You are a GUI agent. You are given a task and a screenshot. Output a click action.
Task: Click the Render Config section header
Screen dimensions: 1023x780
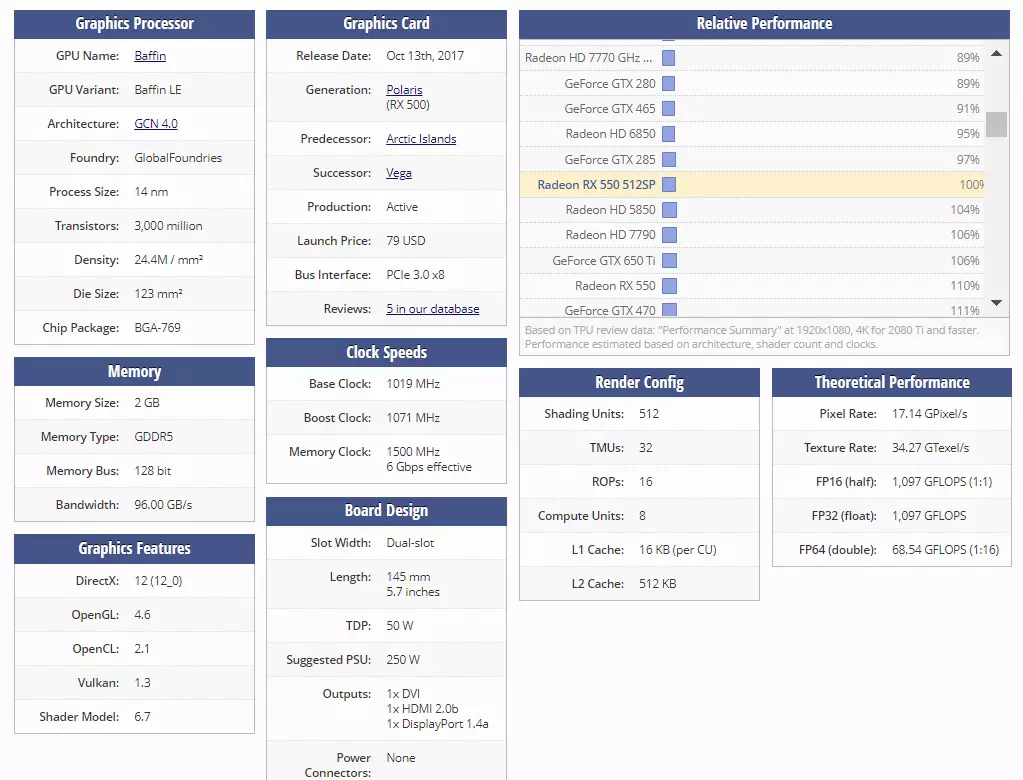click(639, 382)
